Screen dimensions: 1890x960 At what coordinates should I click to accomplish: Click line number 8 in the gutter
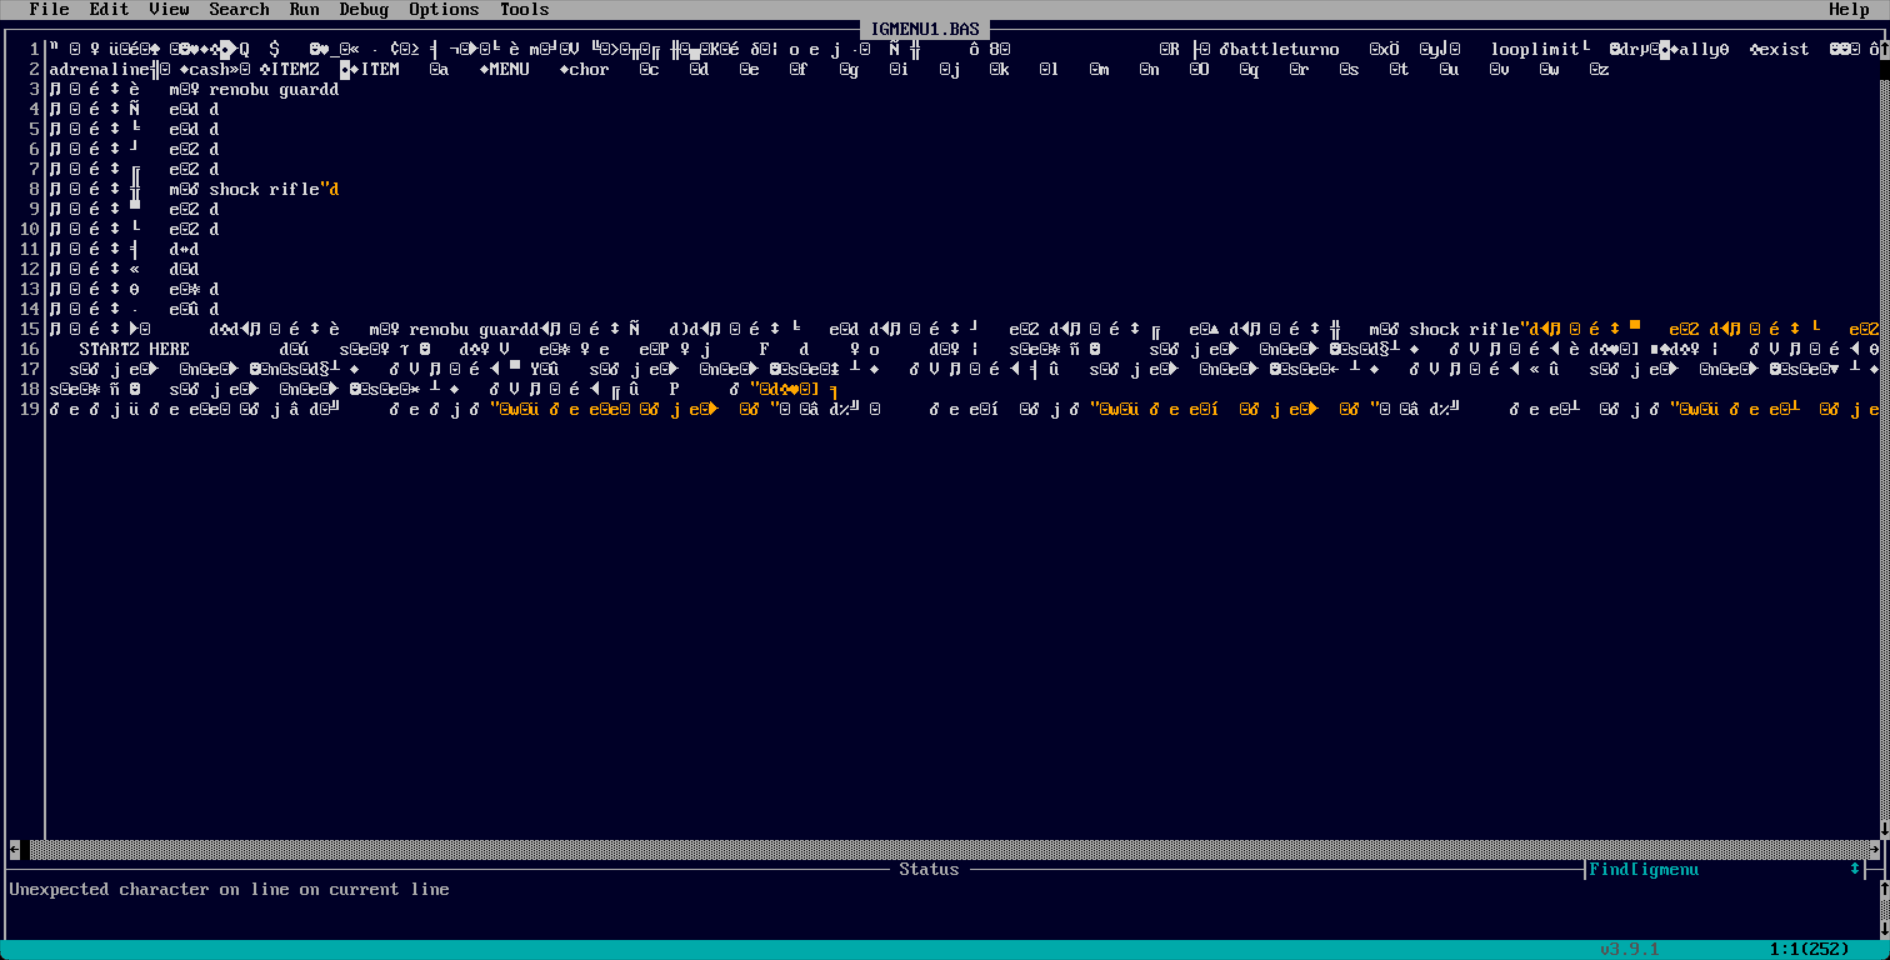[34, 189]
